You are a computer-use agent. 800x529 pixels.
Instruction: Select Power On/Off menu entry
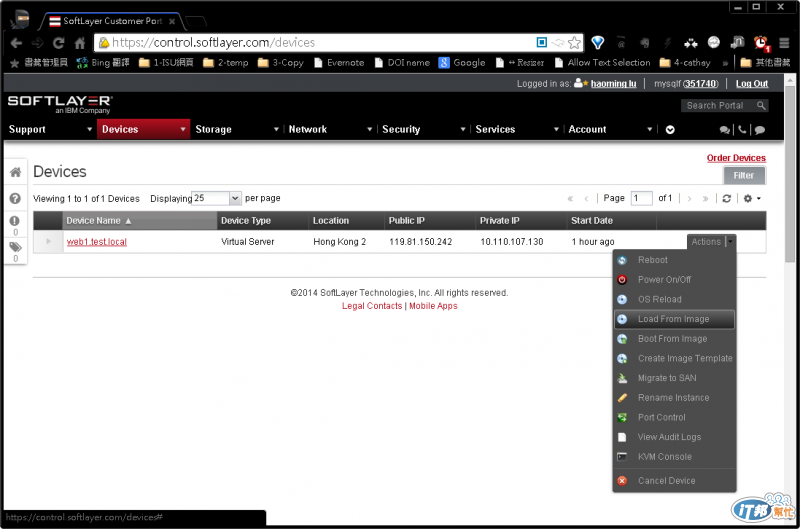674,280
